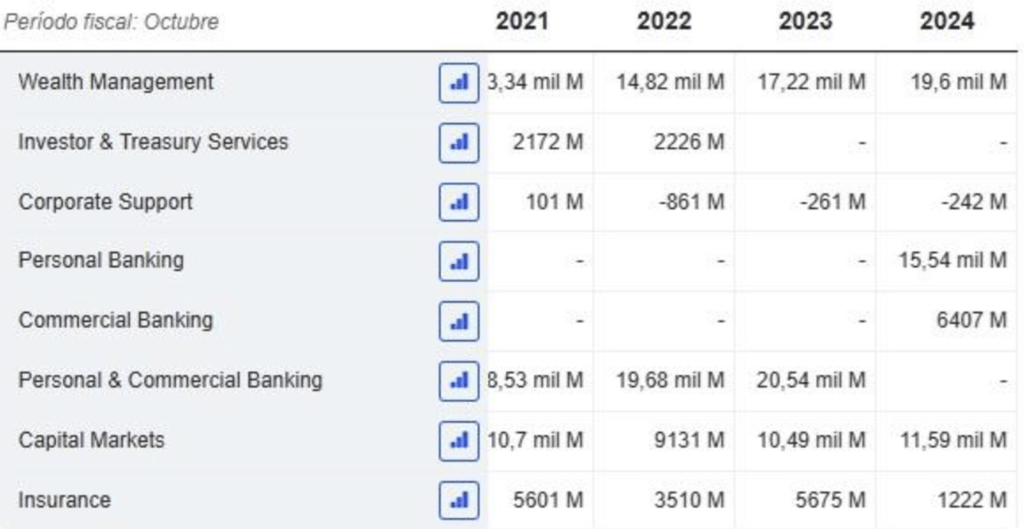1024x529 pixels.
Task: Open chart icon for Wealth Management
Action: pos(460,82)
